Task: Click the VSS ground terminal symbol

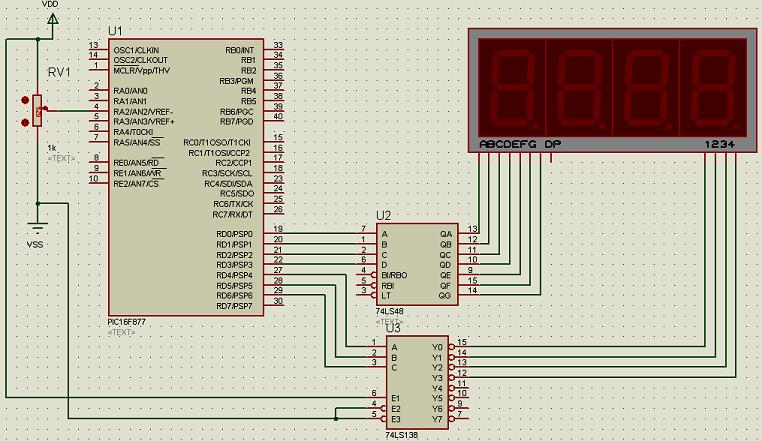Action: click(x=38, y=230)
